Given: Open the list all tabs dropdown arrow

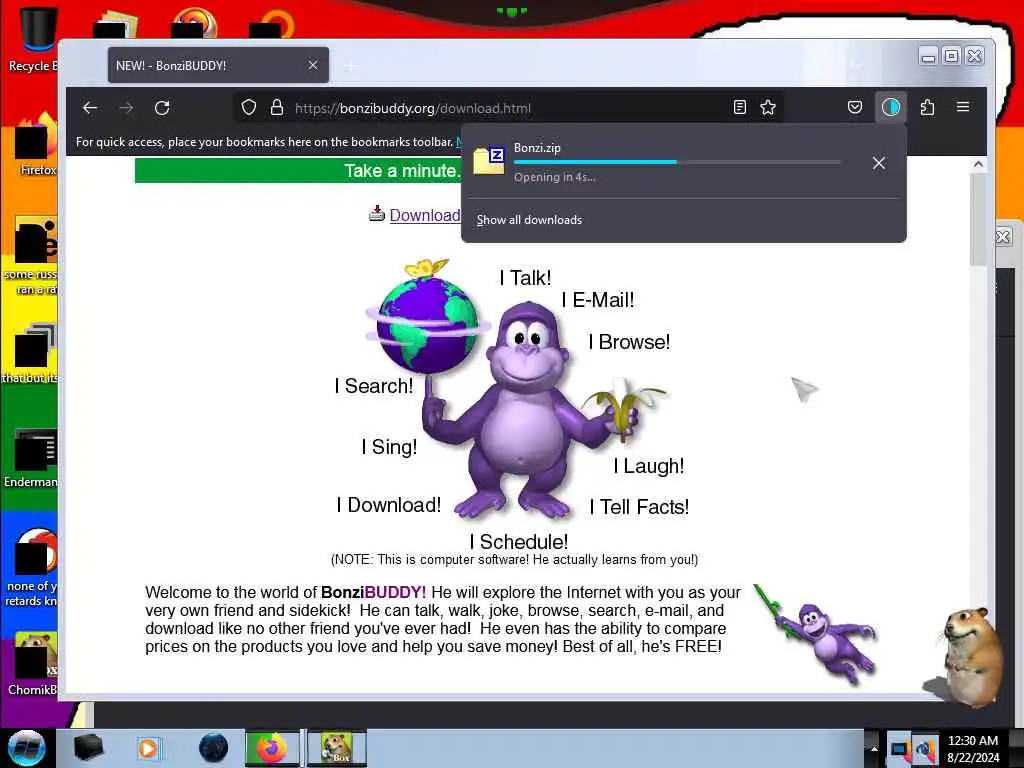Looking at the screenshot, I should (857, 65).
